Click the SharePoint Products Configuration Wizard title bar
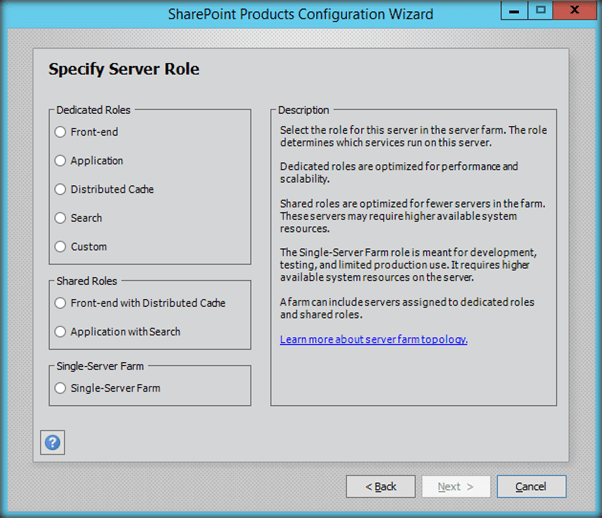The width and height of the screenshot is (602, 518). tap(300, 14)
